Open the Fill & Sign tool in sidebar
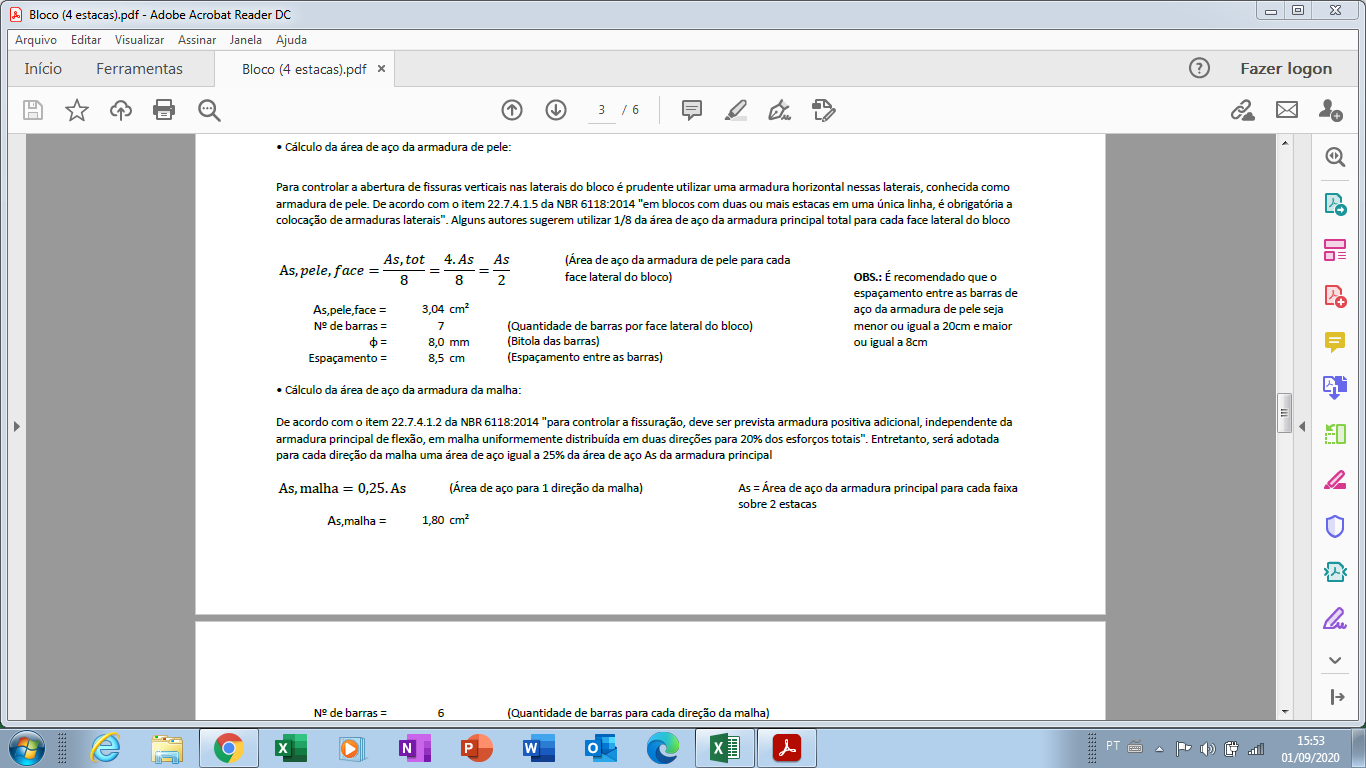 click(1335, 618)
